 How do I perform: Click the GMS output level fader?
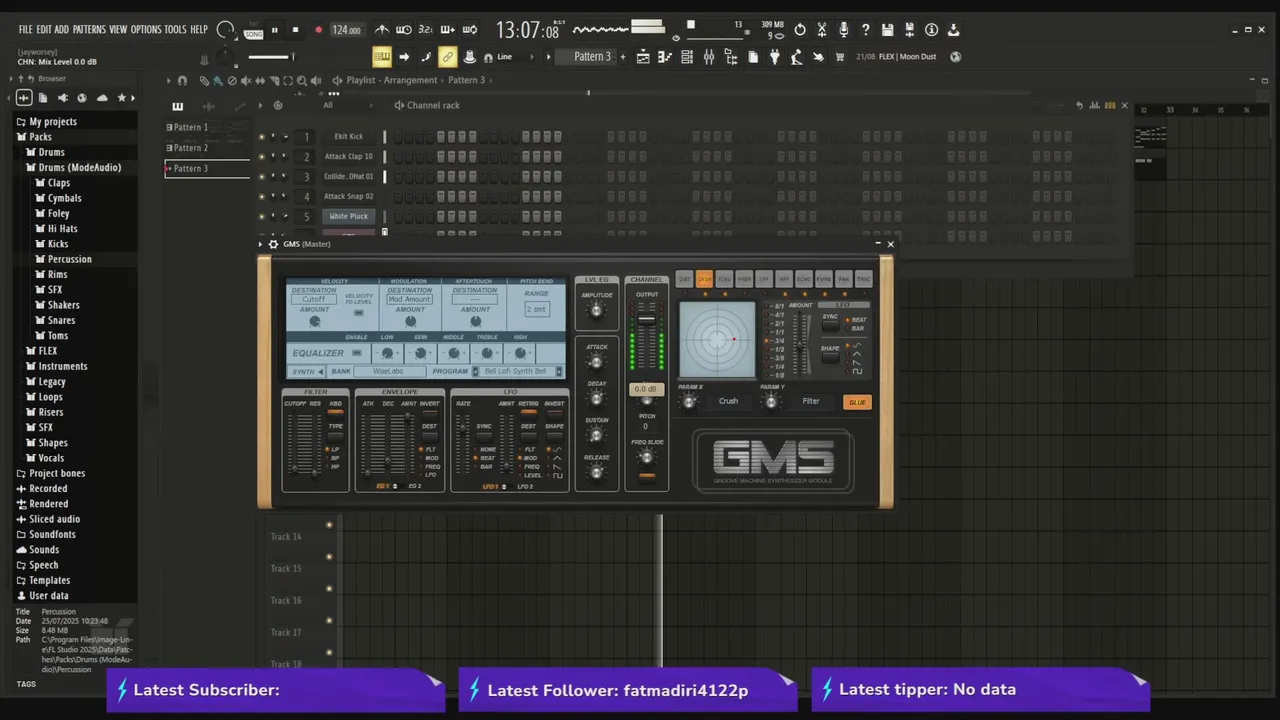[x=647, y=320]
